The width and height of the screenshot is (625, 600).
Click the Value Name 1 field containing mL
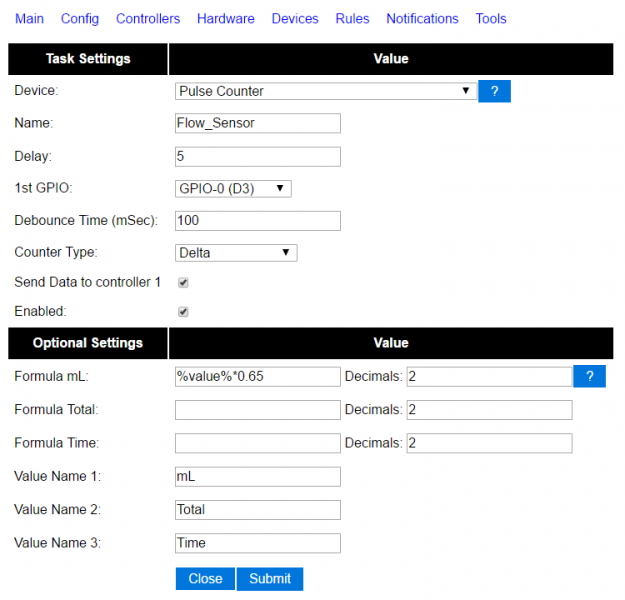point(257,476)
